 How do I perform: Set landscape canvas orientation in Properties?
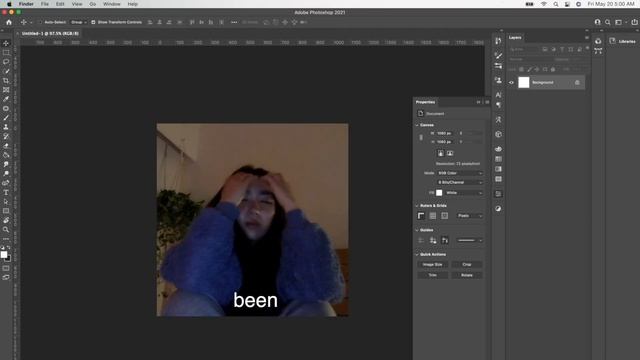(x=450, y=153)
